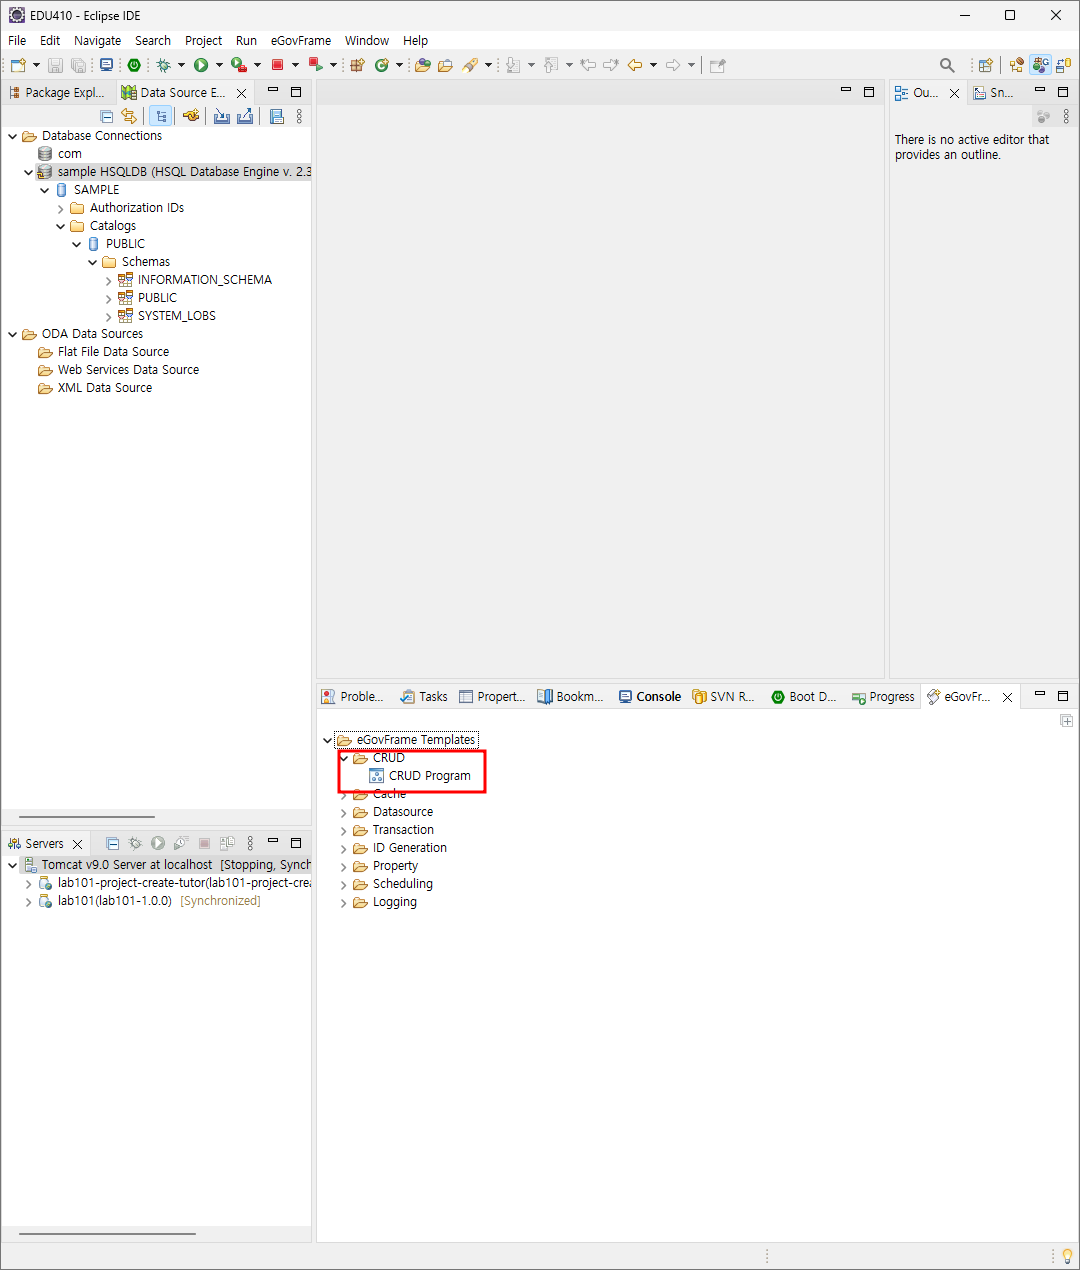Open the eGovFrame menu
The width and height of the screenshot is (1080, 1270).
tap(301, 41)
